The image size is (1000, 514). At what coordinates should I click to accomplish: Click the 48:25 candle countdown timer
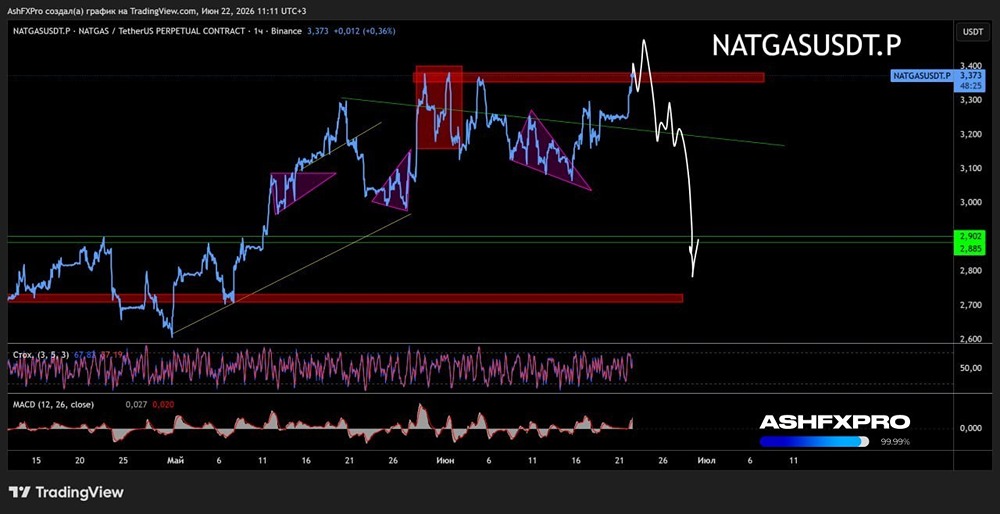pos(969,85)
